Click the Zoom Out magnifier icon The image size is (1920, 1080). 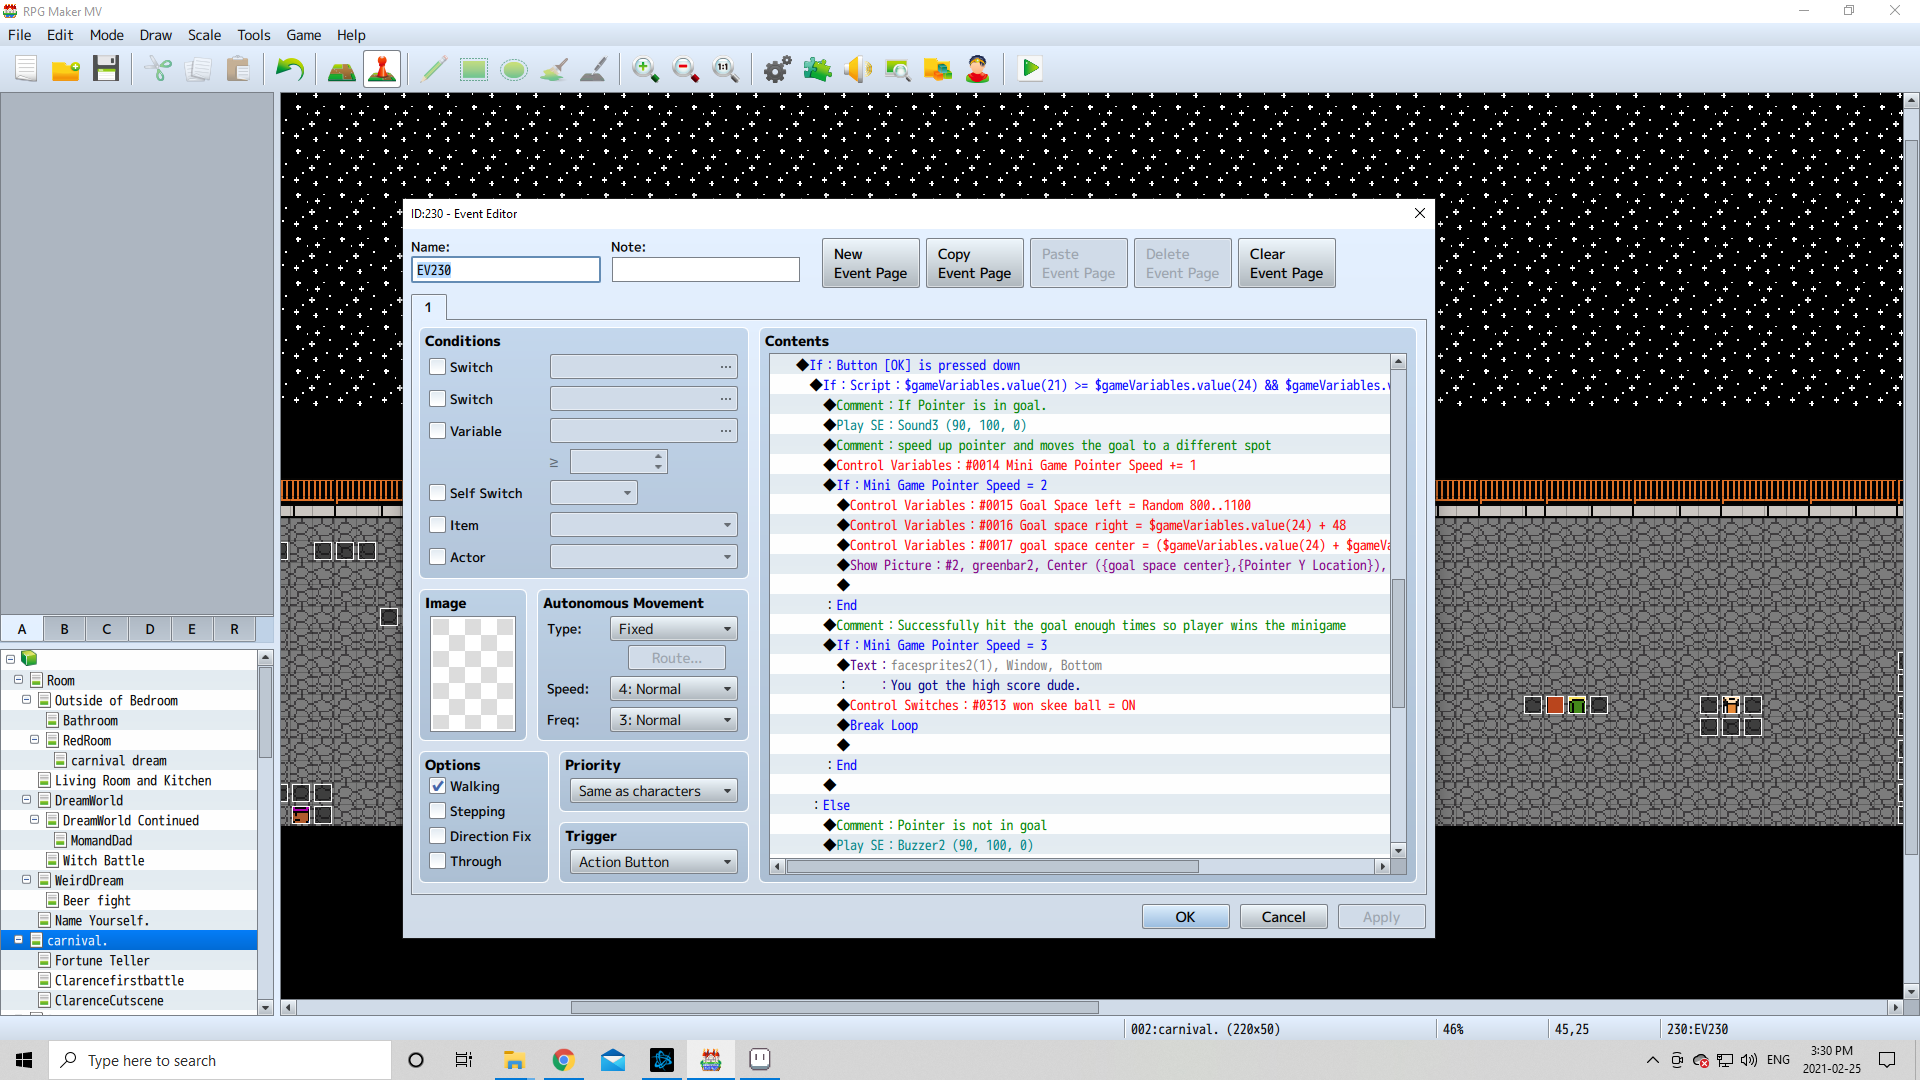point(686,69)
